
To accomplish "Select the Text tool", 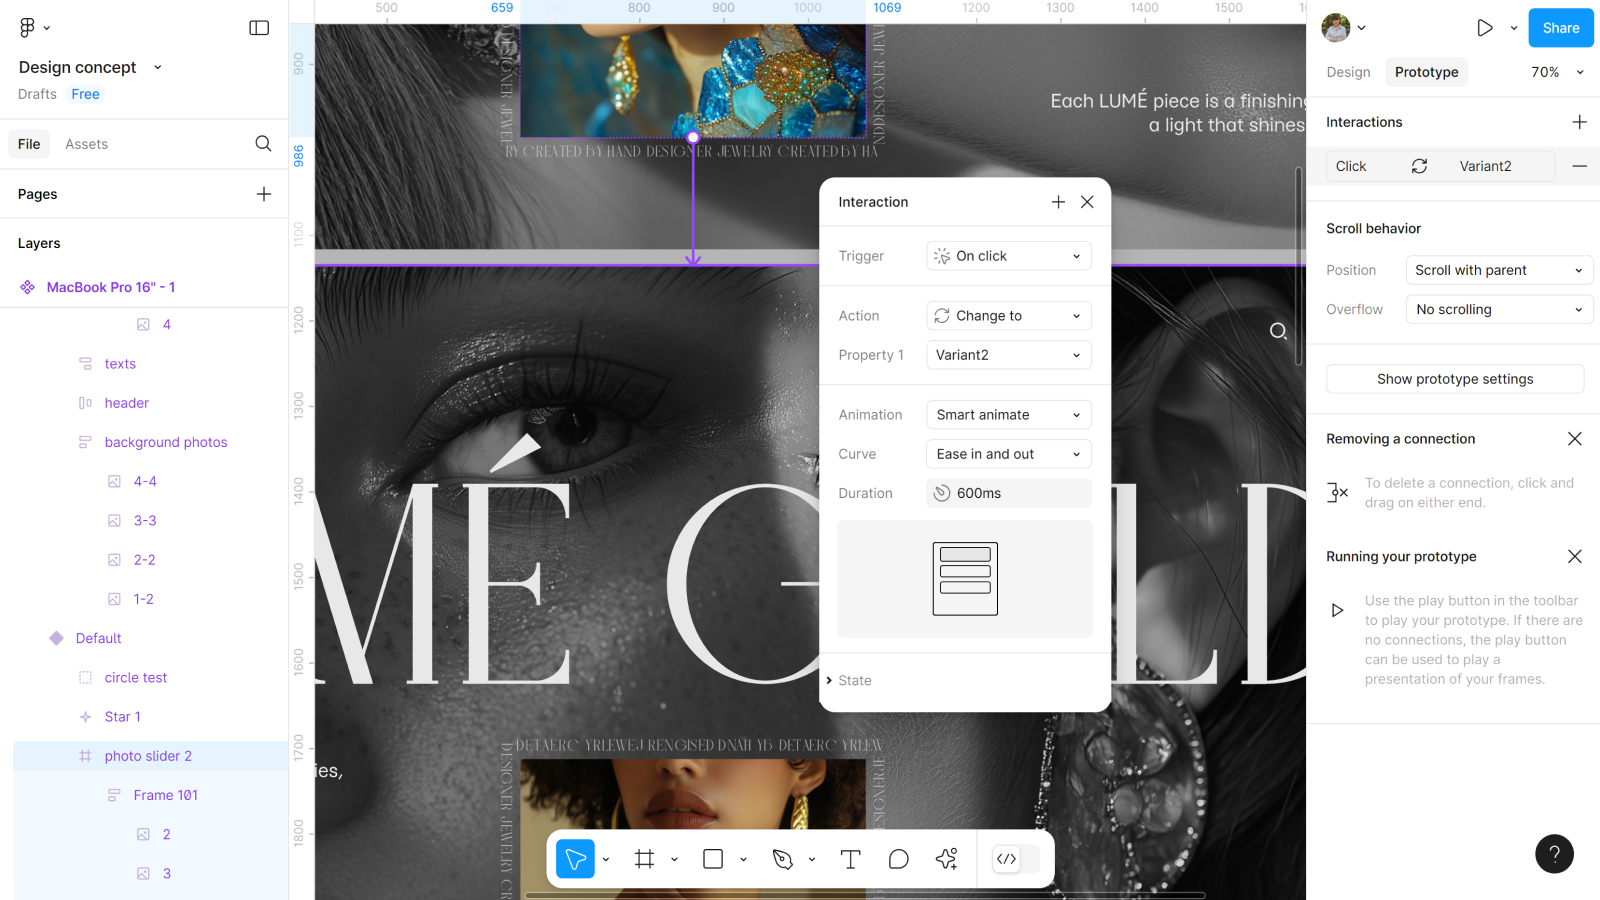I will [x=850, y=859].
